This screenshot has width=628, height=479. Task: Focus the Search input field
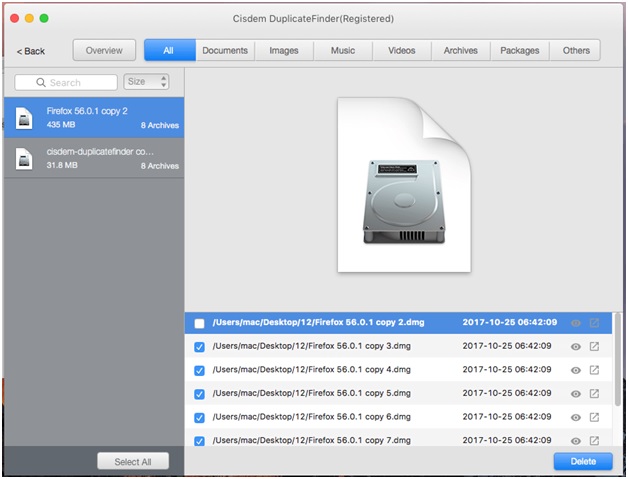(66, 83)
